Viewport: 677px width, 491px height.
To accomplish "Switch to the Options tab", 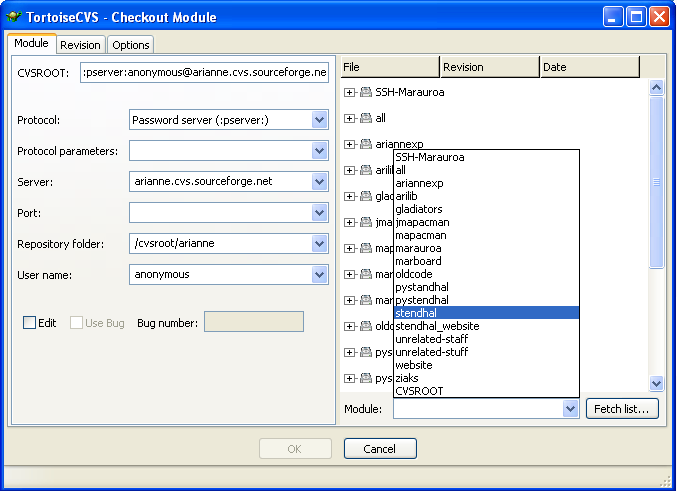I will point(130,45).
